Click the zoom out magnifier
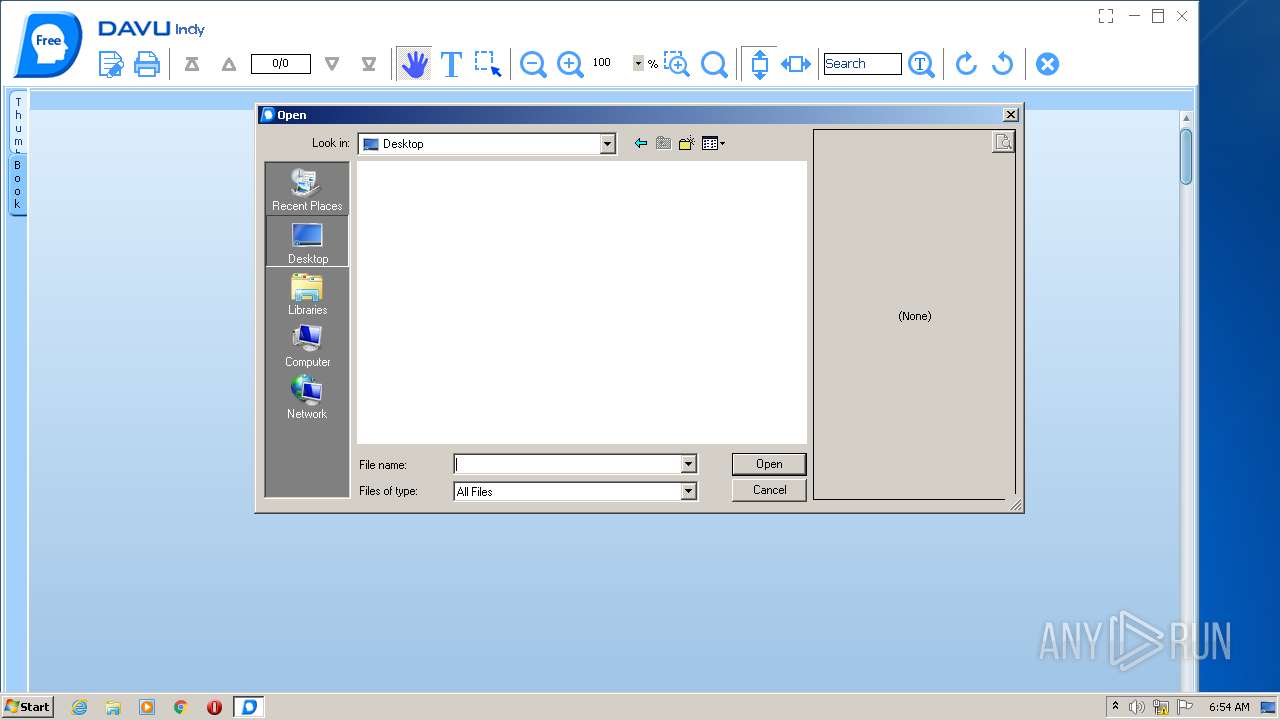The image size is (1280, 720). [x=533, y=64]
